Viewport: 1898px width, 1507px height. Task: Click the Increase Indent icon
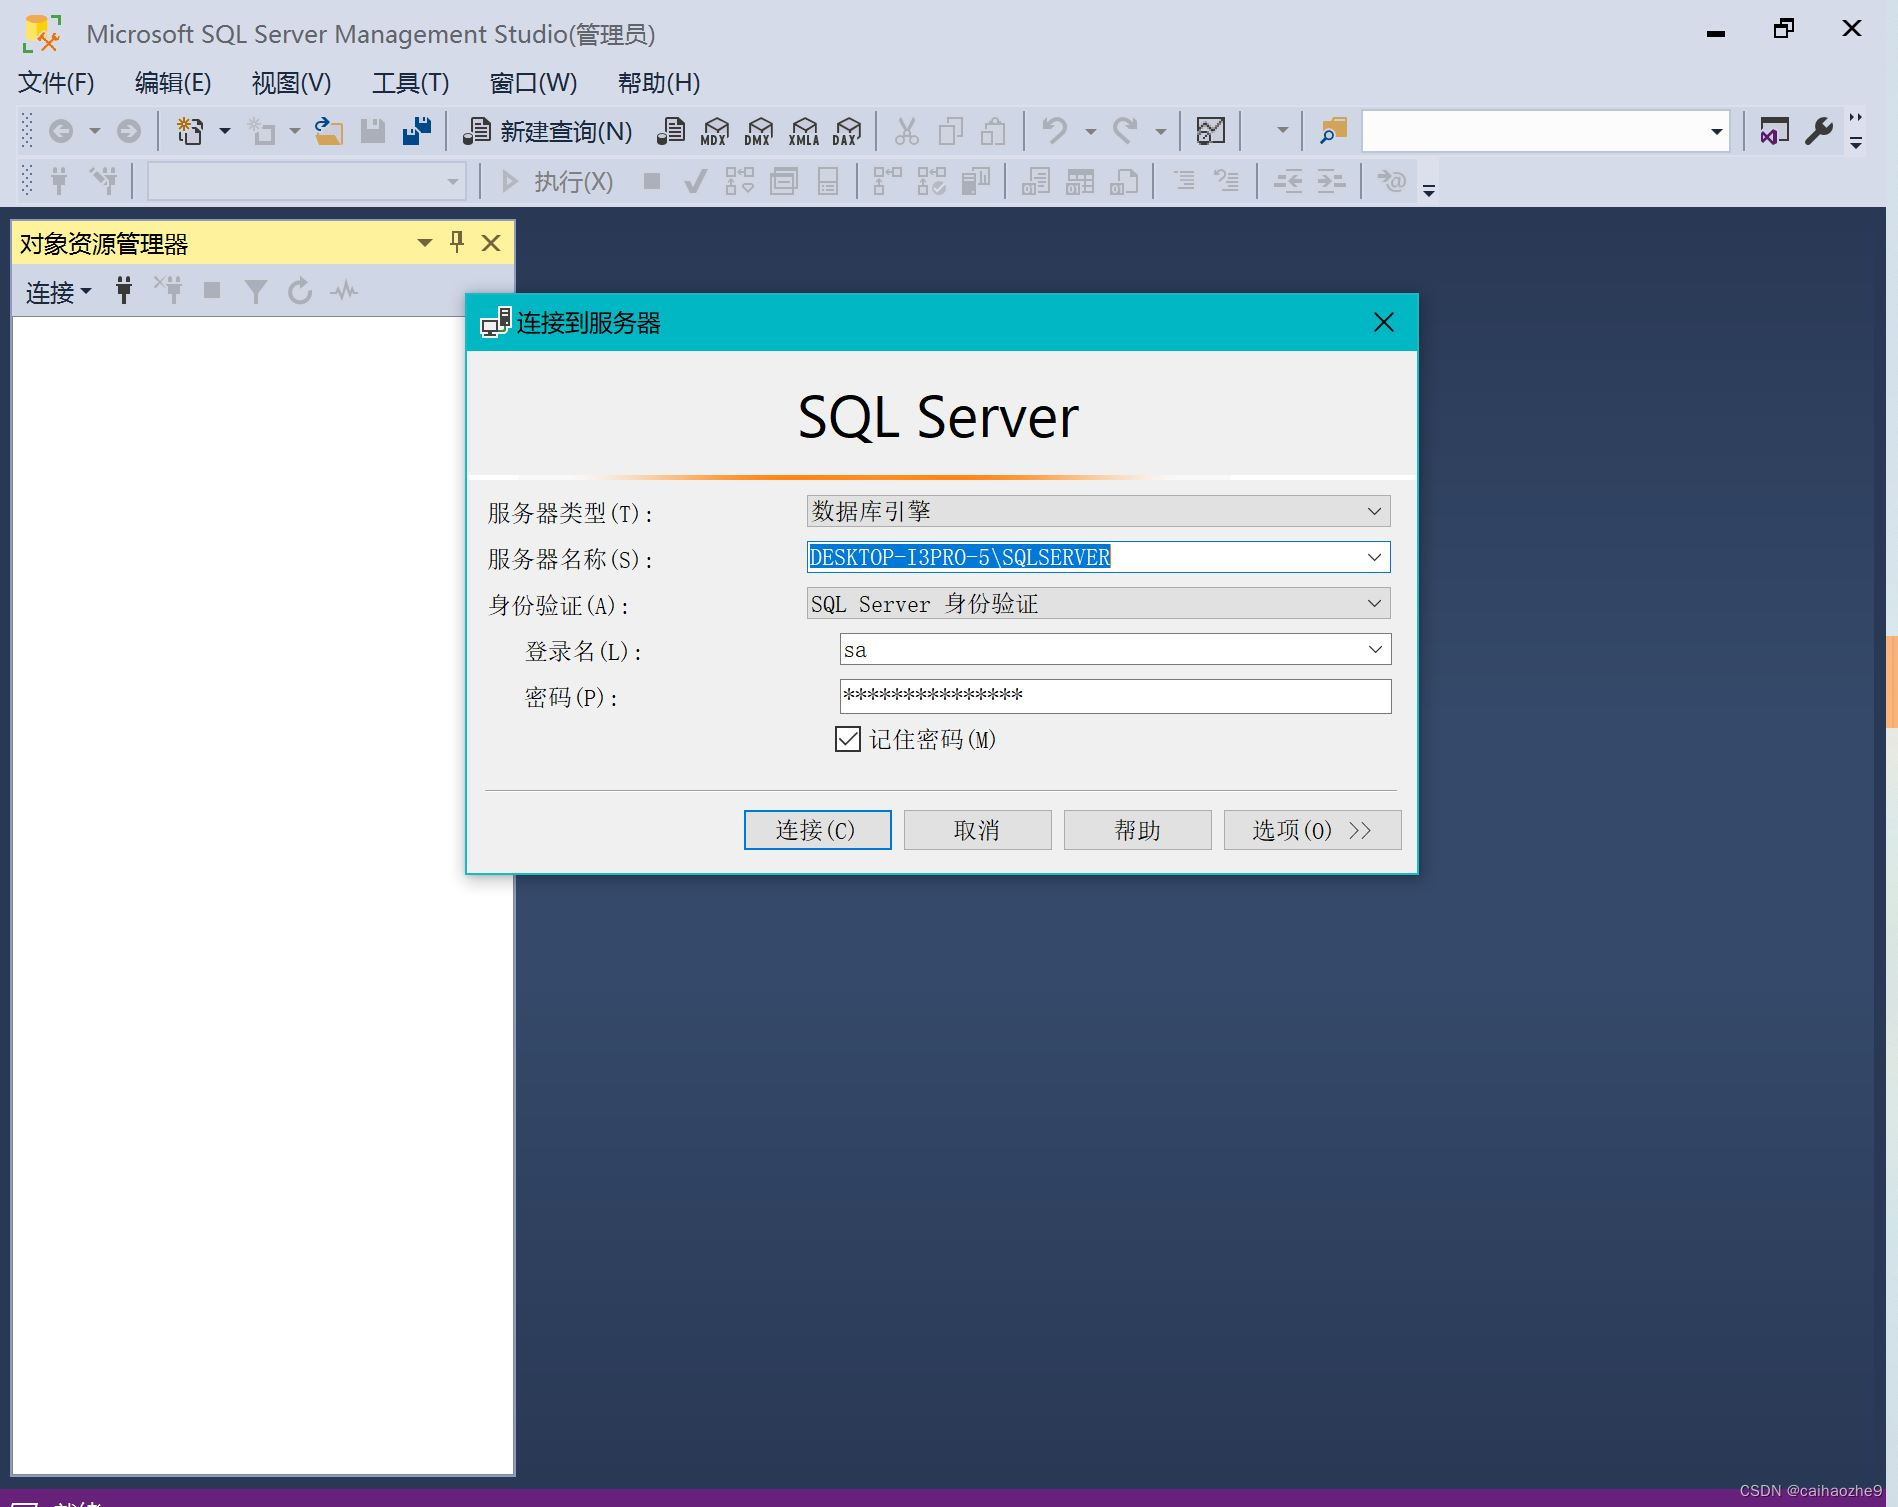[x=1331, y=181]
